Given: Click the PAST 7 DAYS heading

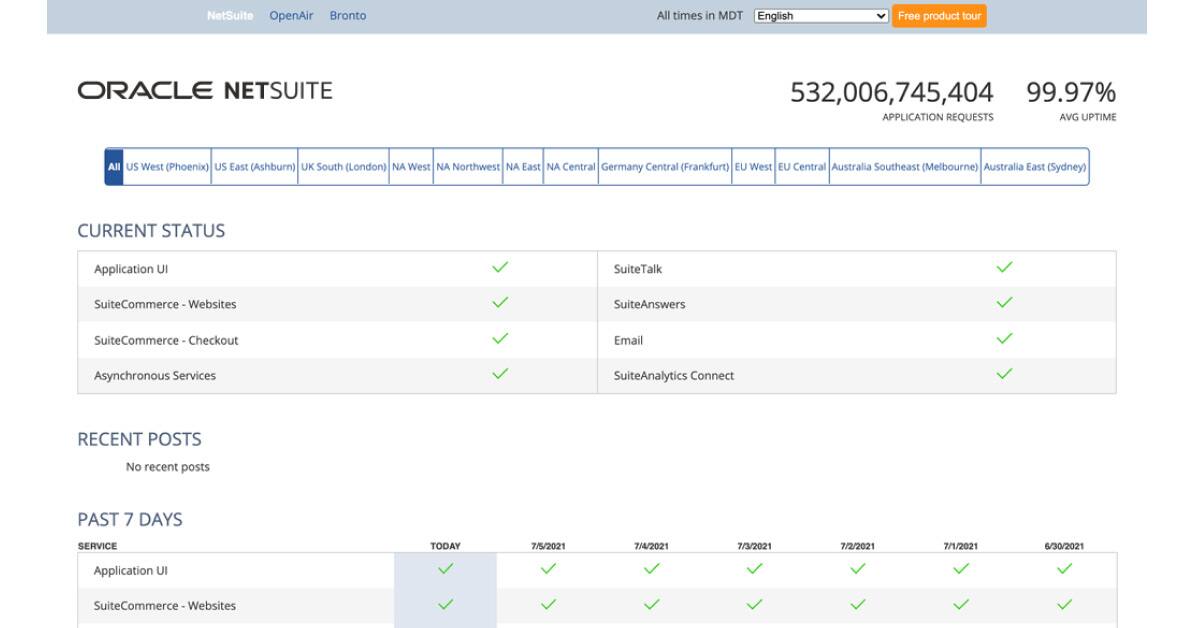Looking at the screenshot, I should tap(130, 520).
